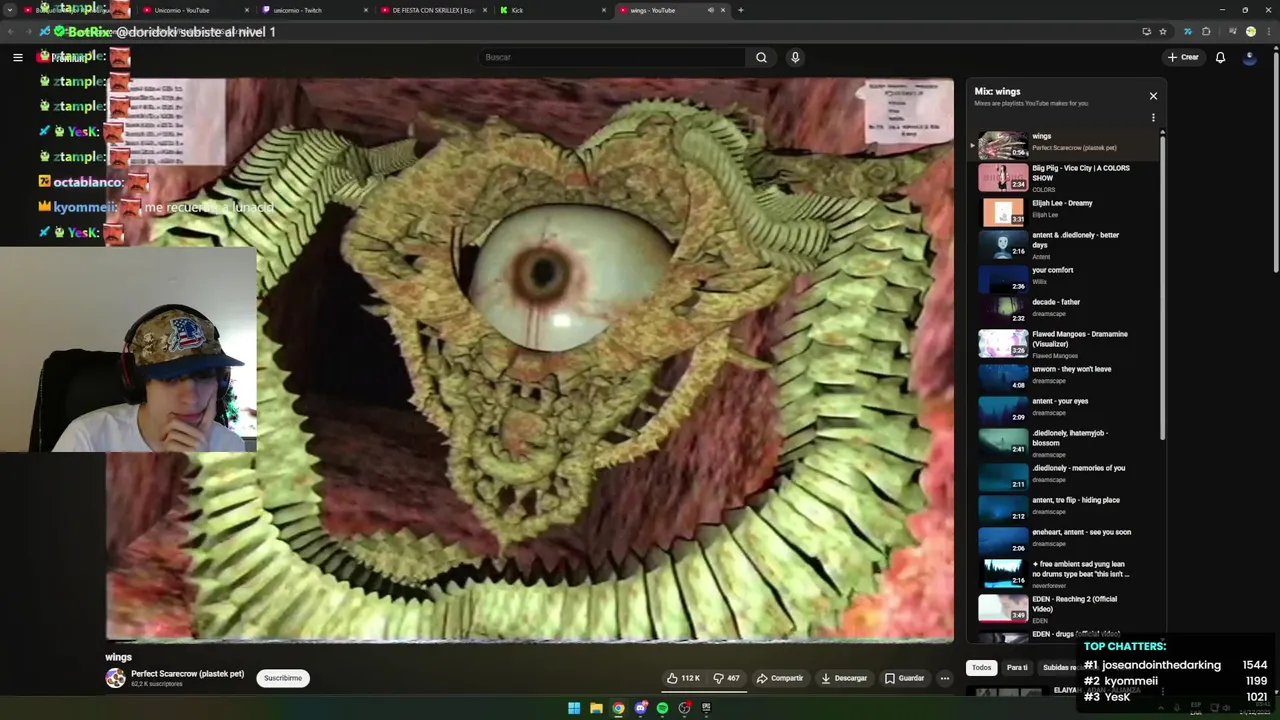Click the Descargar download button

click(844, 678)
